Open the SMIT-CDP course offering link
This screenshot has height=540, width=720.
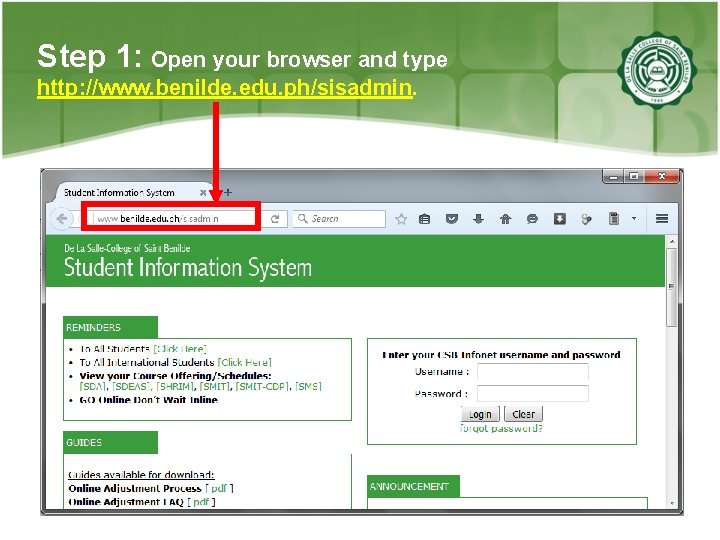262,387
